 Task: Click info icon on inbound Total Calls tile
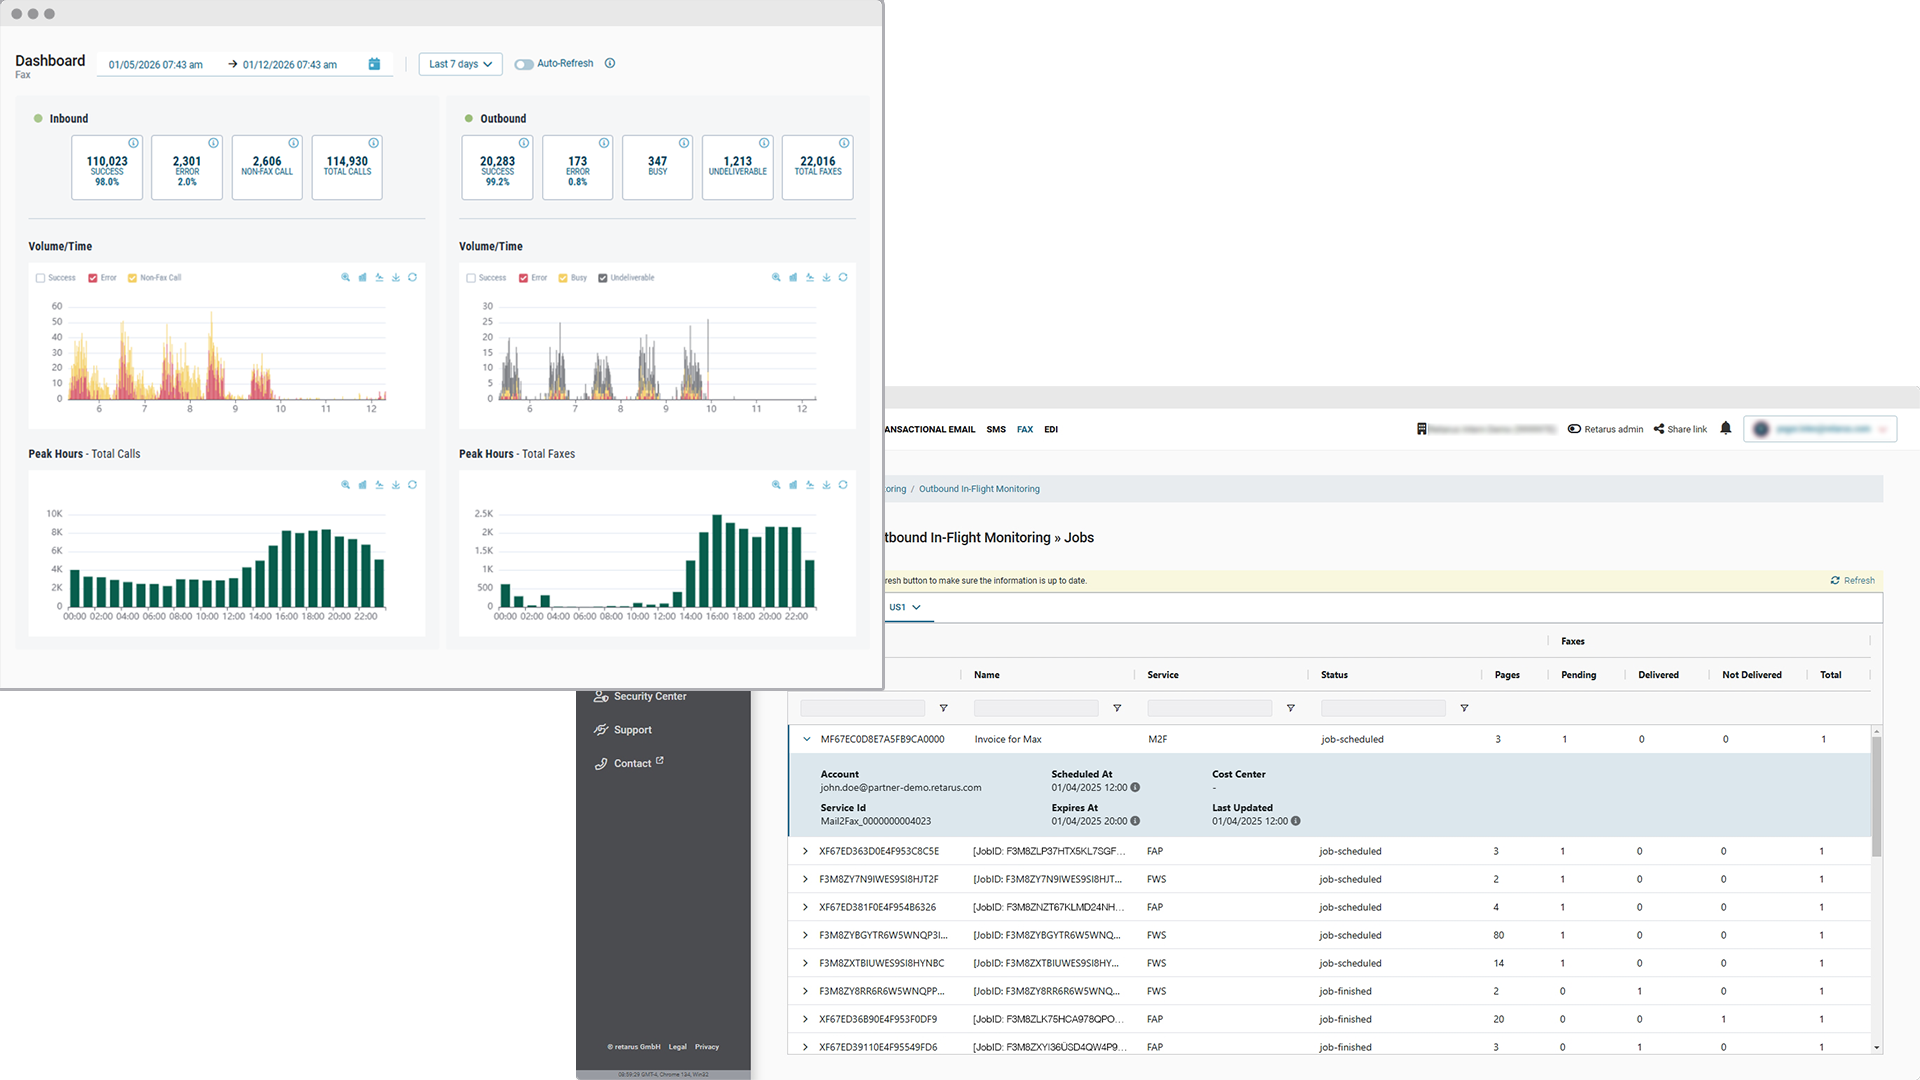pyautogui.click(x=373, y=143)
